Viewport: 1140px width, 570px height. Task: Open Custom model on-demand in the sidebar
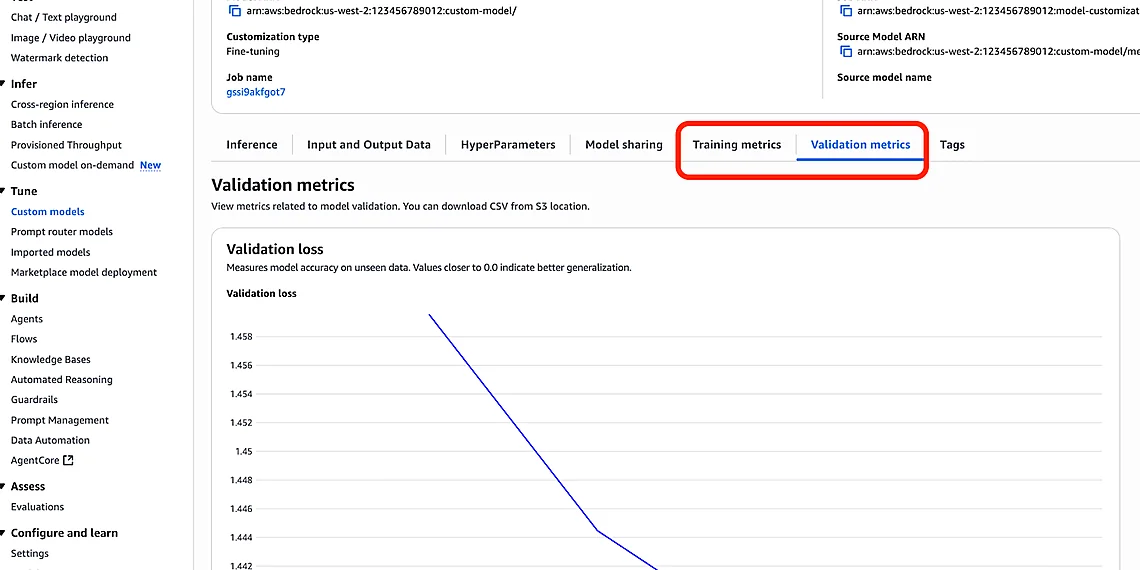[72, 166]
